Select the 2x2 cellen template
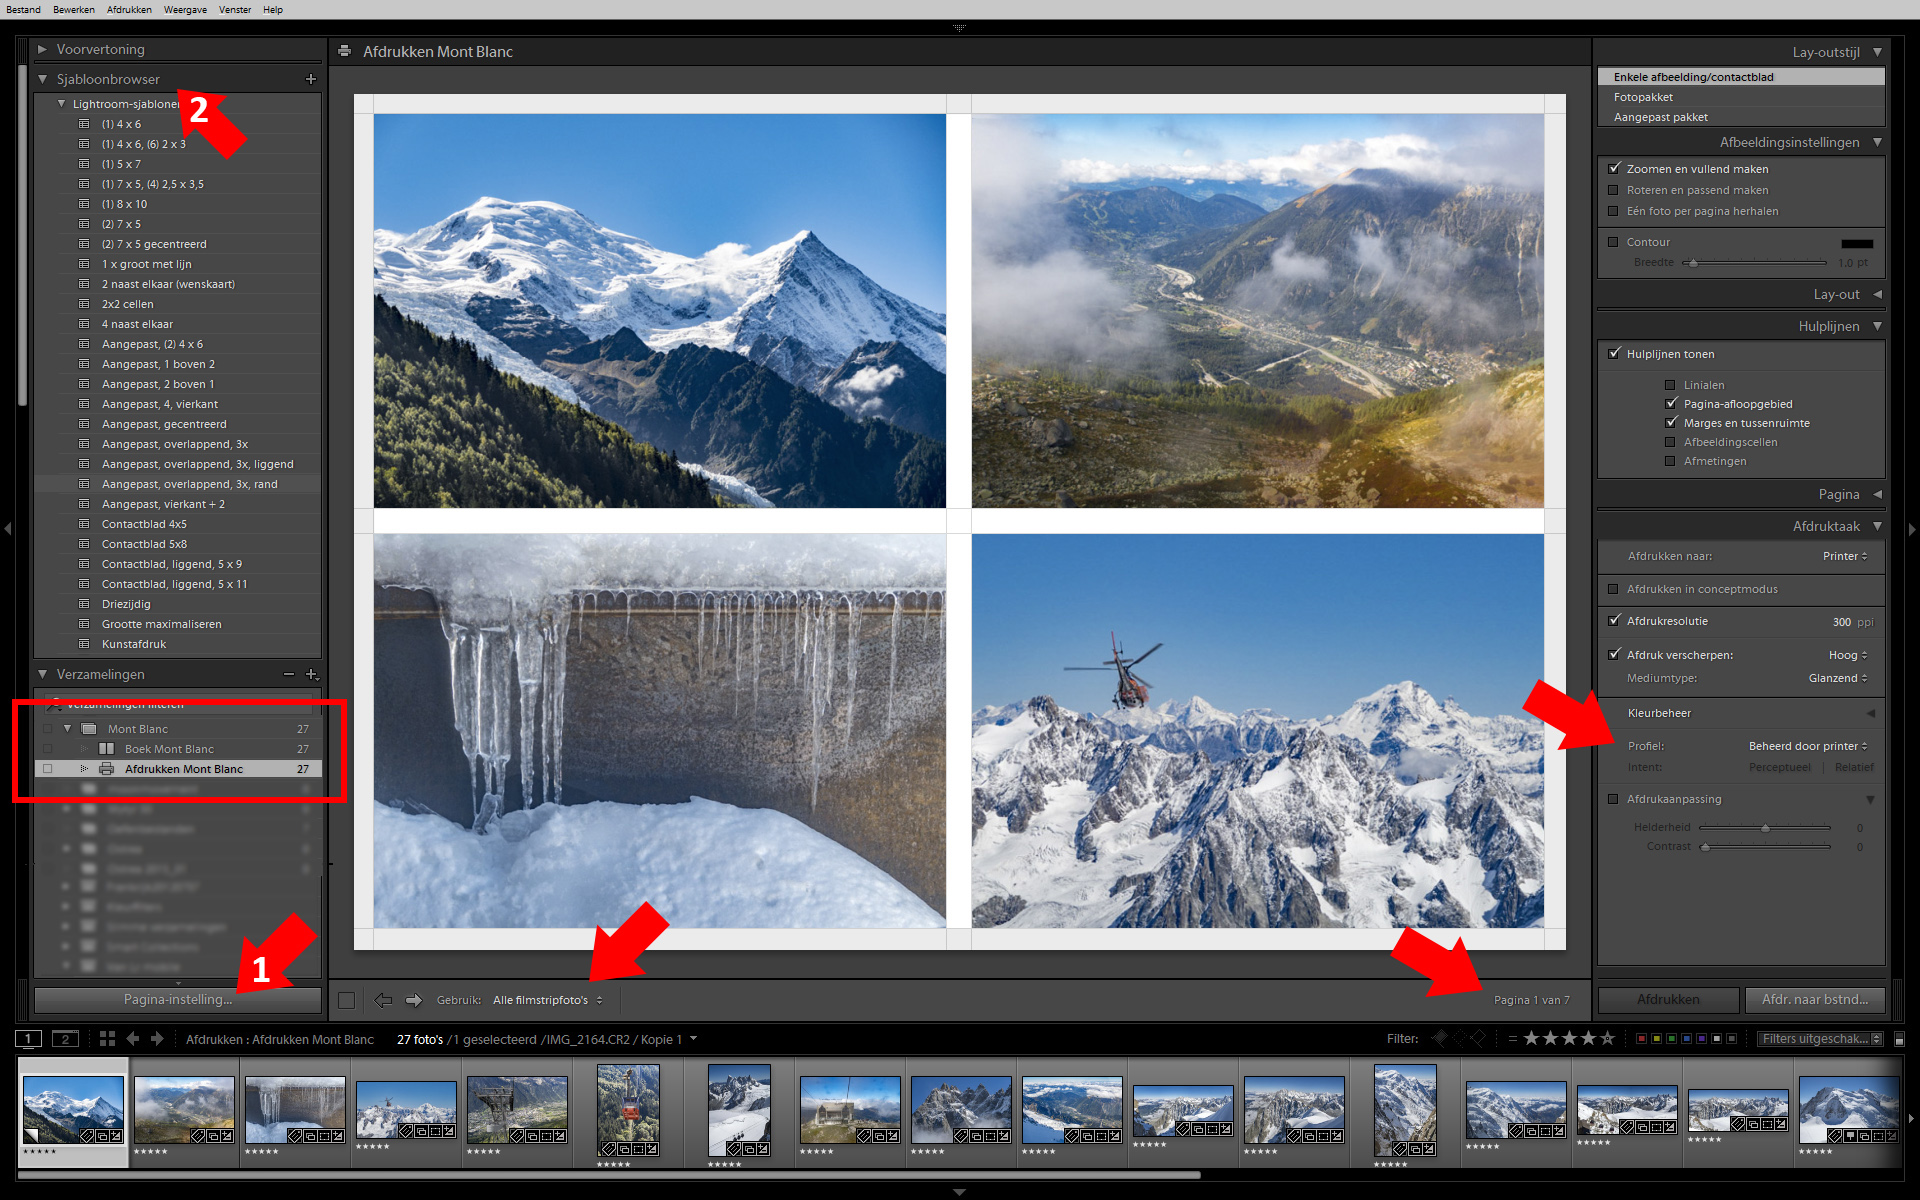Image resolution: width=1920 pixels, height=1200 pixels. click(127, 304)
